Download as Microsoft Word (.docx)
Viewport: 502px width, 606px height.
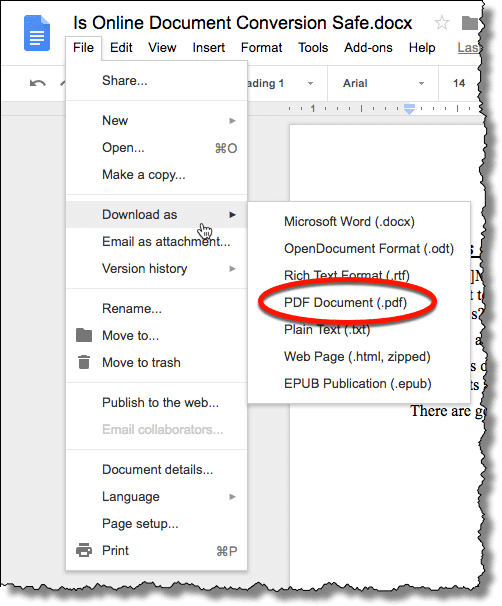(359, 221)
